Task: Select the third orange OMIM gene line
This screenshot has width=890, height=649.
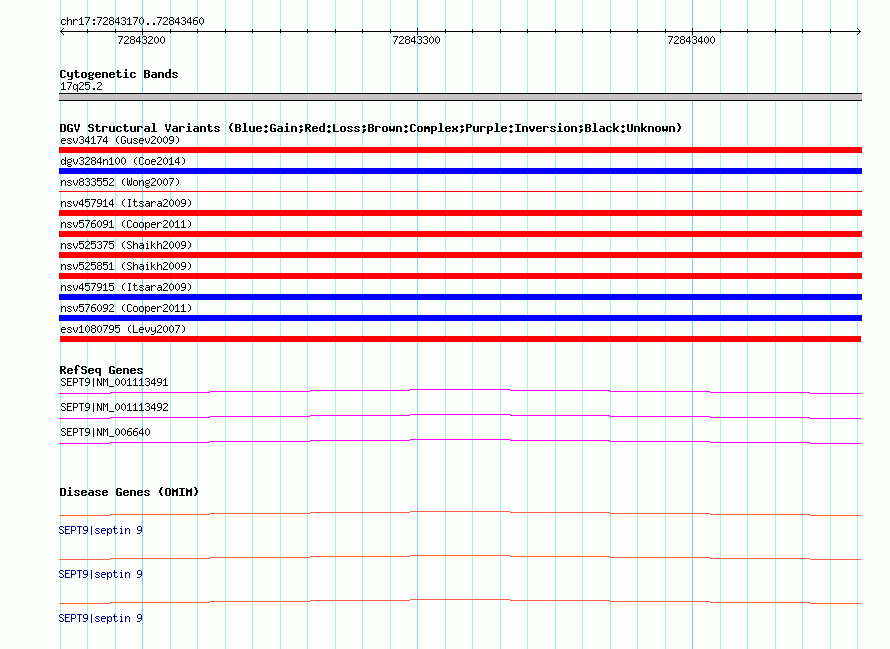Action: (460, 601)
